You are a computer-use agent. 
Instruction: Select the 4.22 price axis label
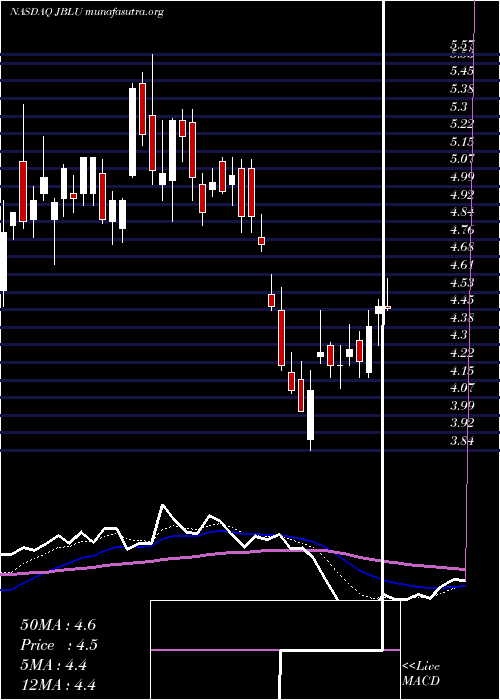[x=462, y=353]
